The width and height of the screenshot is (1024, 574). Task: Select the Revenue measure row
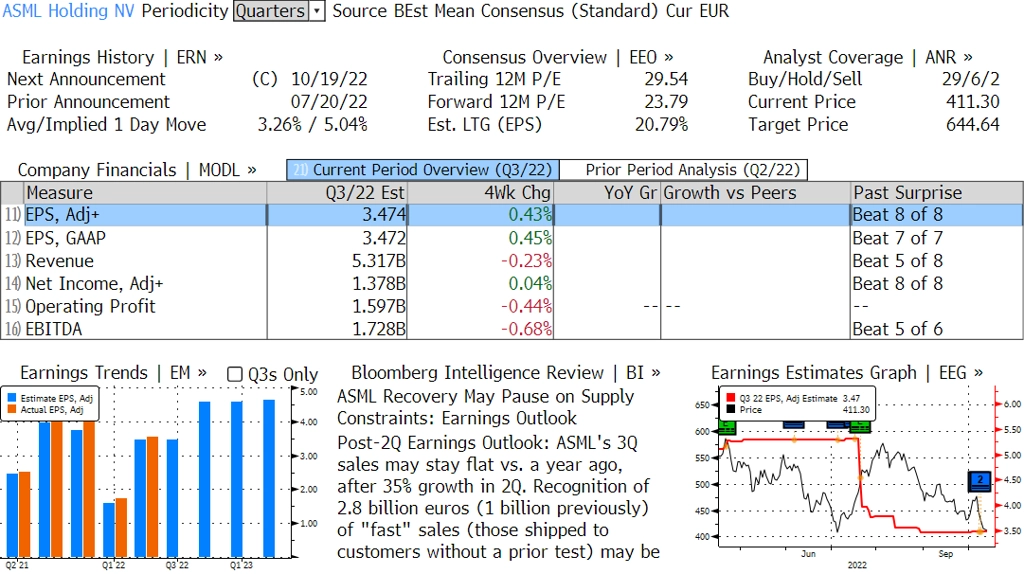pos(511,261)
